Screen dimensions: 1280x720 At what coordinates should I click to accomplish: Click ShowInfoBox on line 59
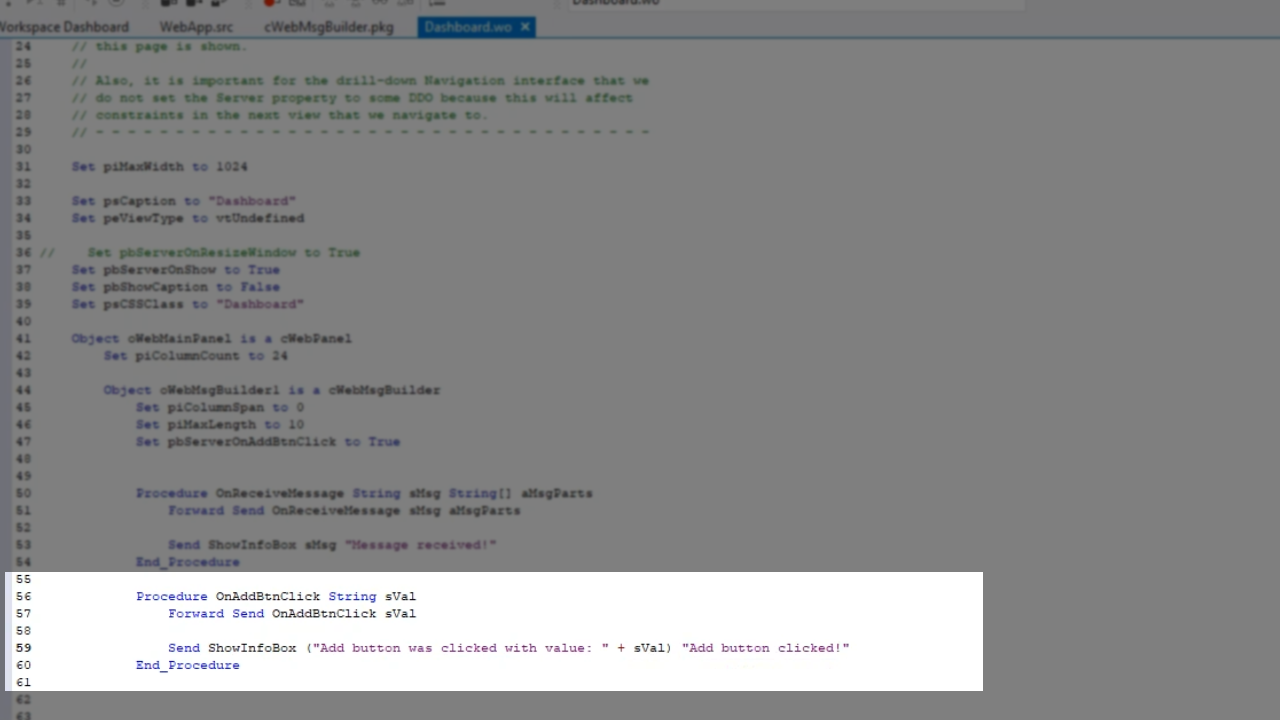click(x=252, y=648)
